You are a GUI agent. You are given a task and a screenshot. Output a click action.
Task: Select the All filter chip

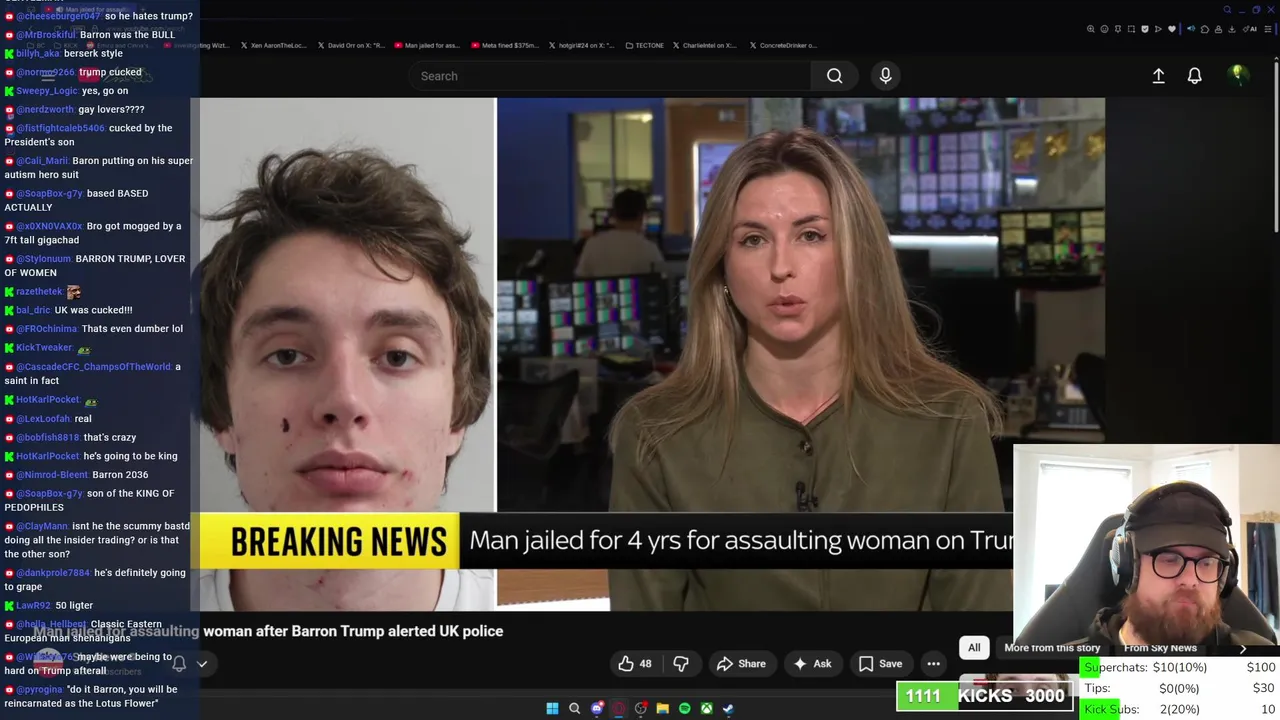[974, 648]
